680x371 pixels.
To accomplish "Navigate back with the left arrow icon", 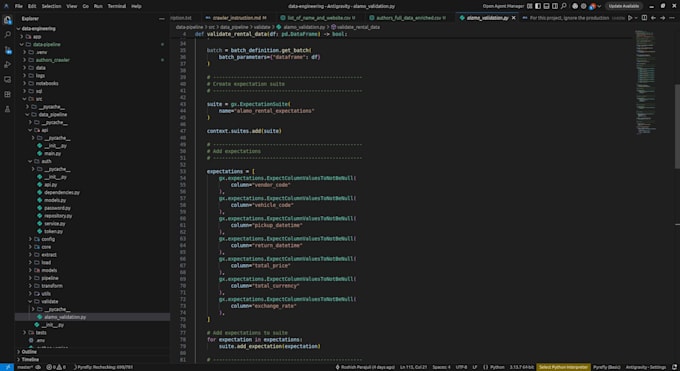I will click(654, 18).
